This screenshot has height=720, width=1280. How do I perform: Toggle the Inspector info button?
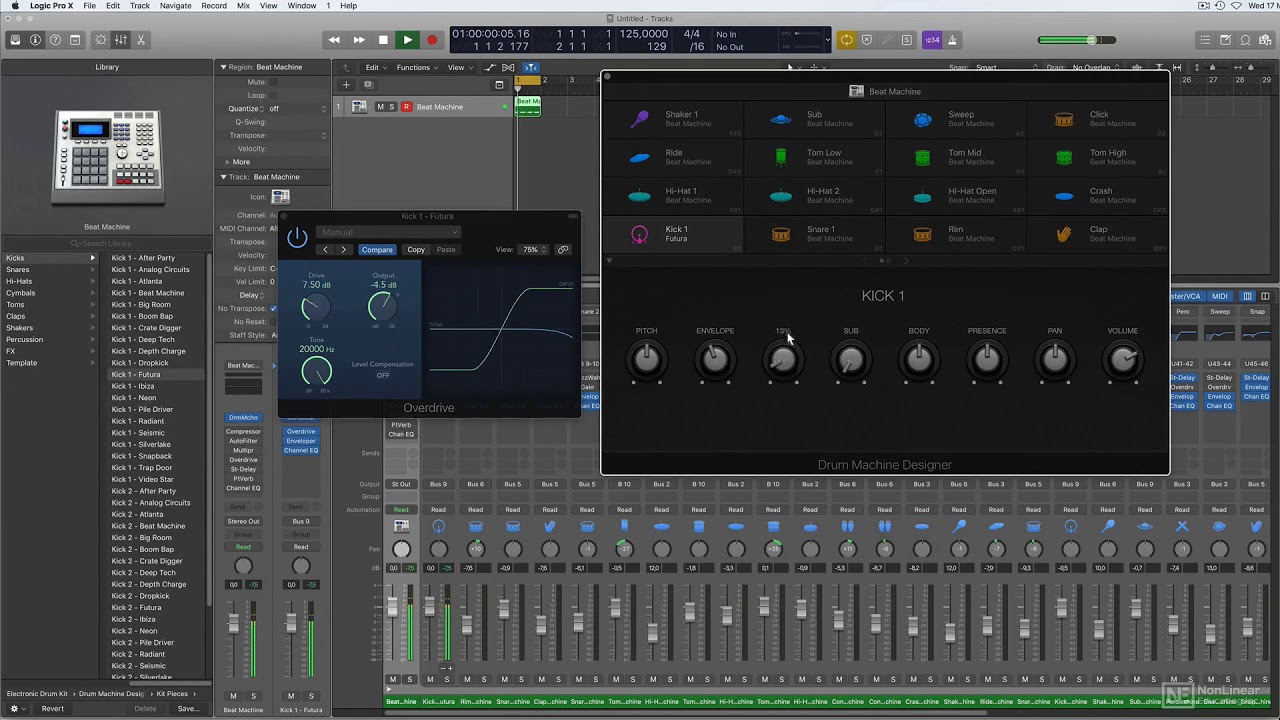pos(35,40)
